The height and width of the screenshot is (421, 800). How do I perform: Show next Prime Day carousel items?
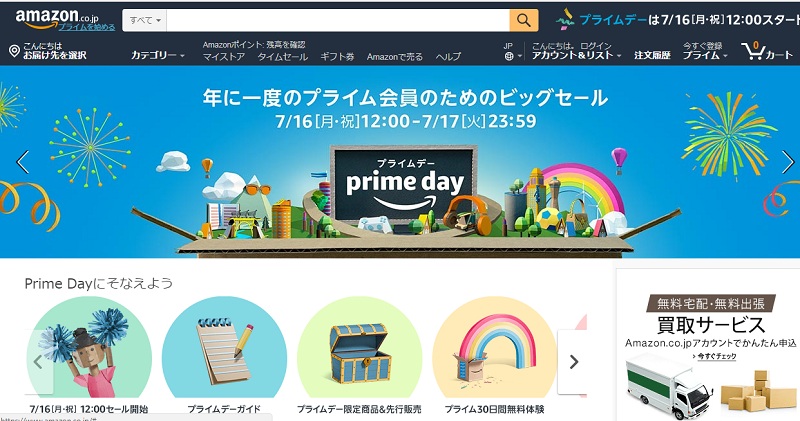pos(573,362)
